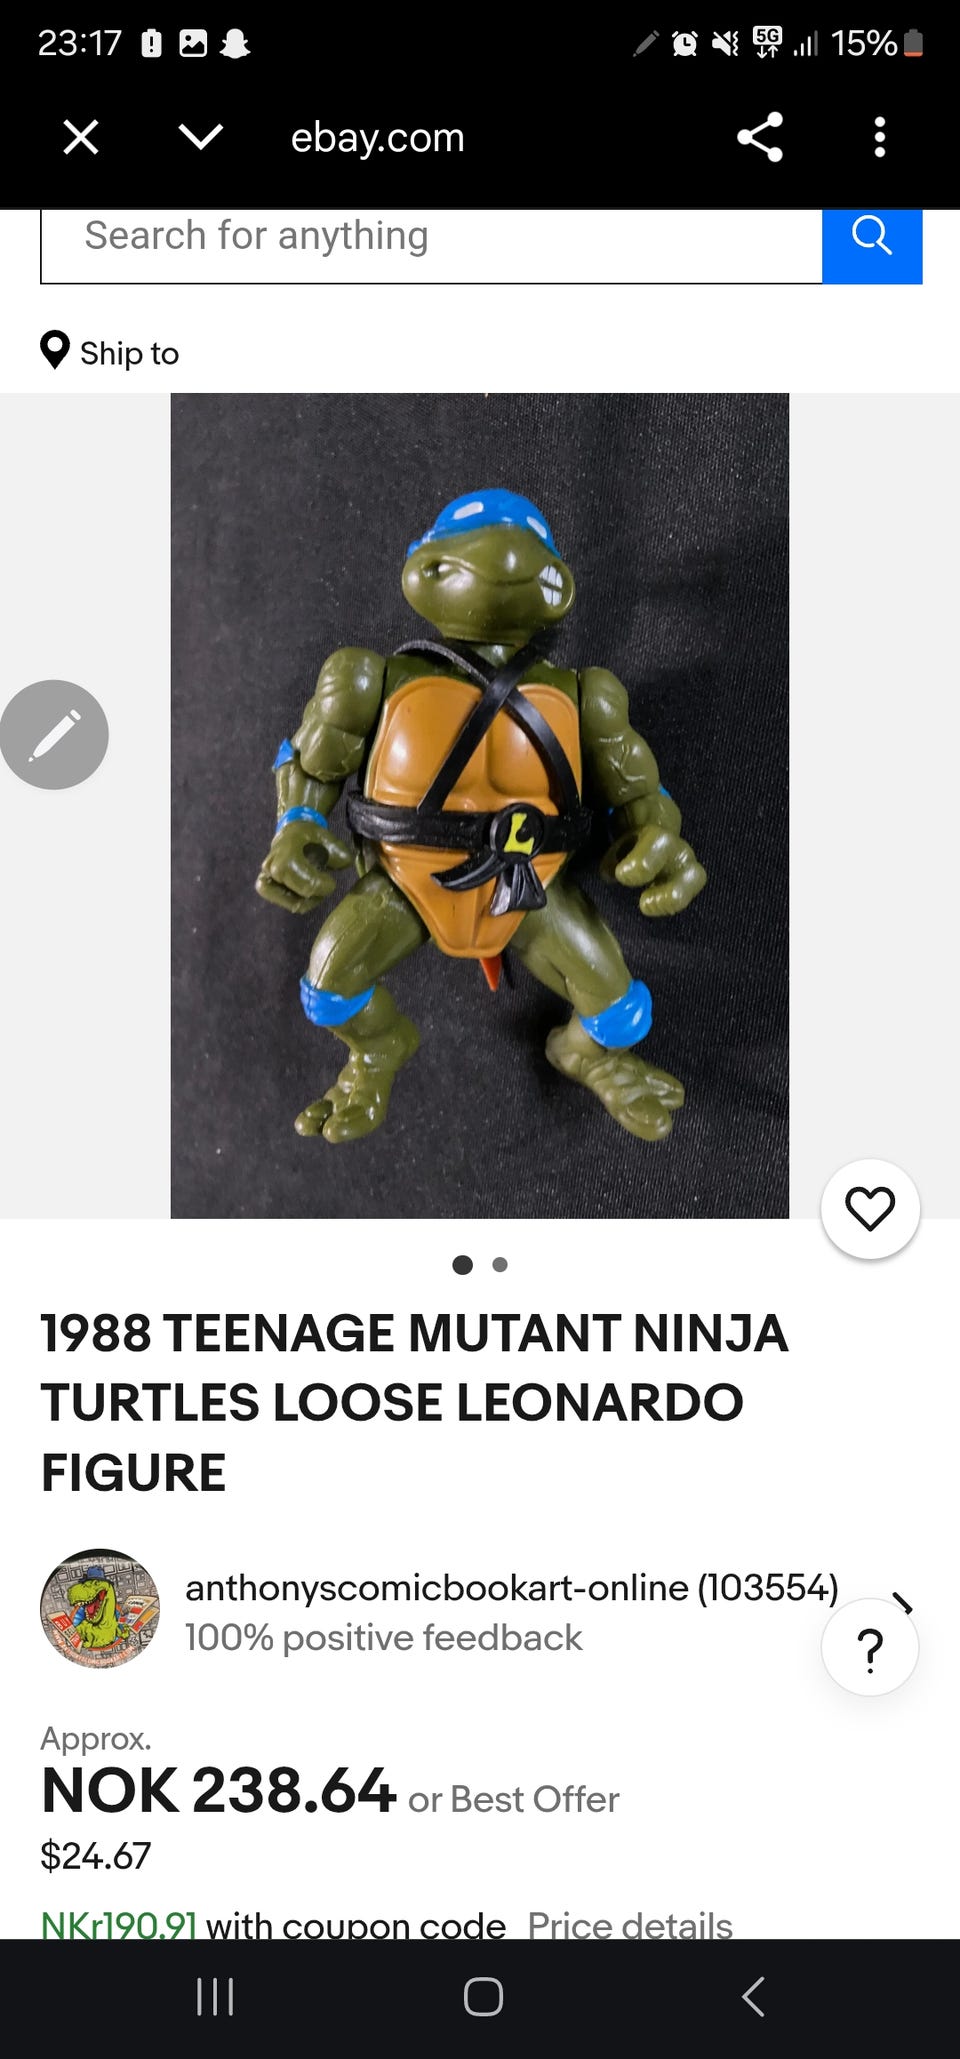Viewport: 960px width, 2059px height.
Task: Tap the floating pencil edit button
Action: click(54, 735)
